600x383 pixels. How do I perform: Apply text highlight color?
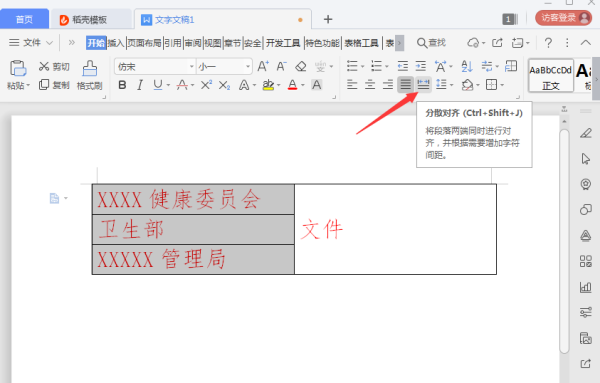coord(268,85)
